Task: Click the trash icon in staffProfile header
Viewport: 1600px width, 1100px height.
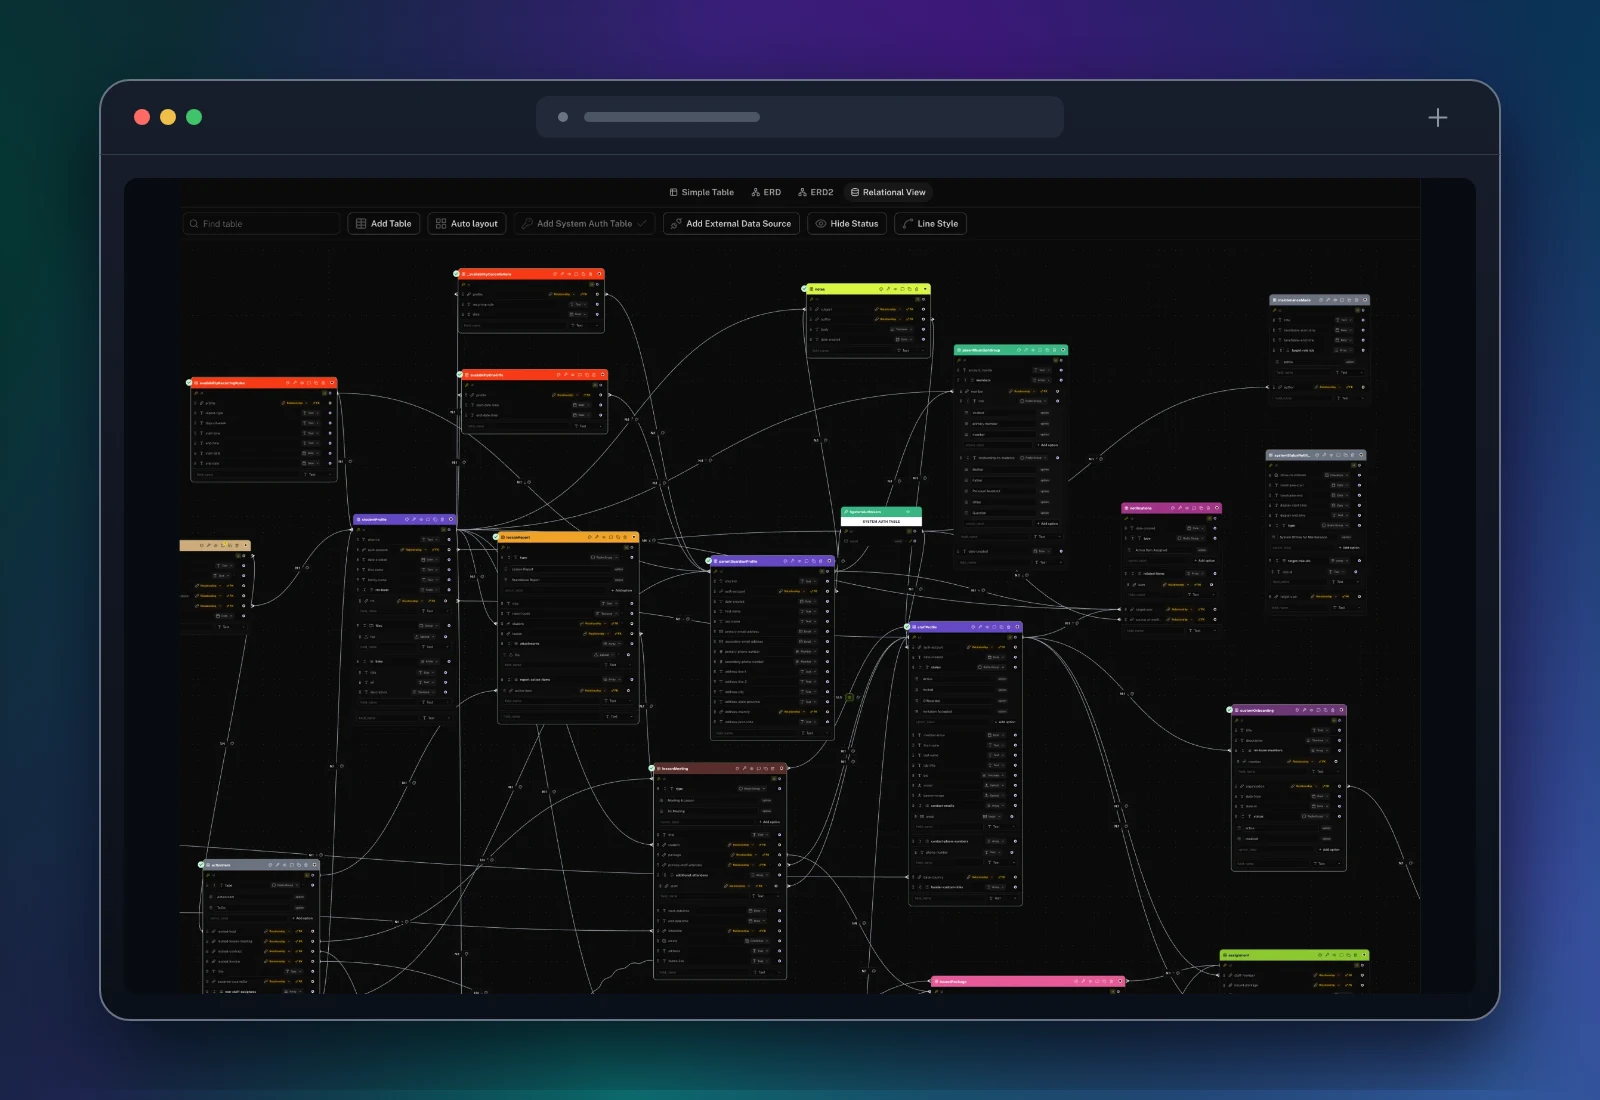Action: 1008,627
